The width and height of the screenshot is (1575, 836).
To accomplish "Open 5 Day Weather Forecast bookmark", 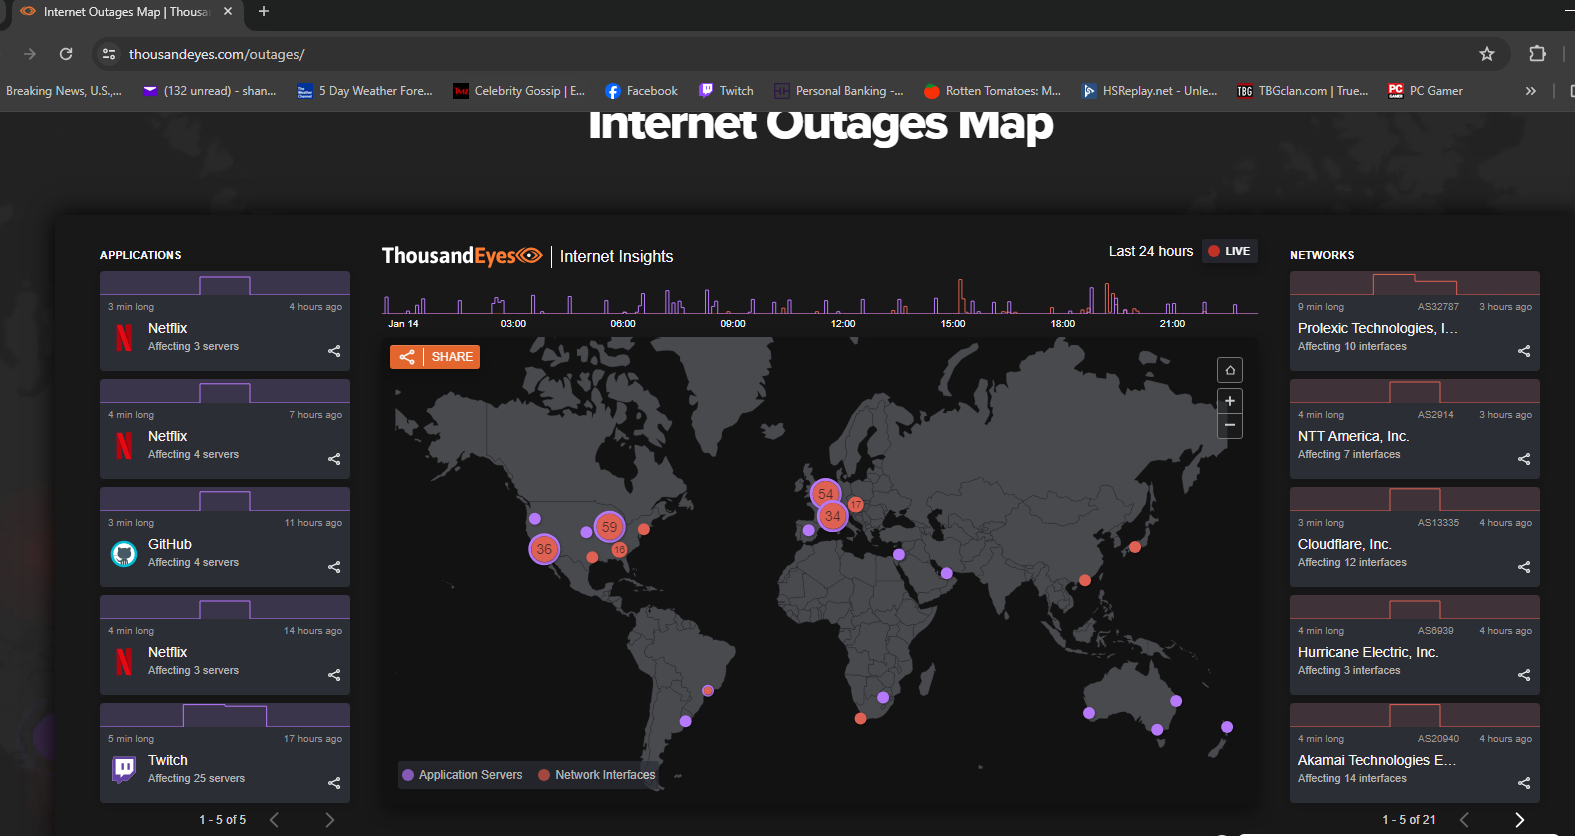I will (x=365, y=91).
